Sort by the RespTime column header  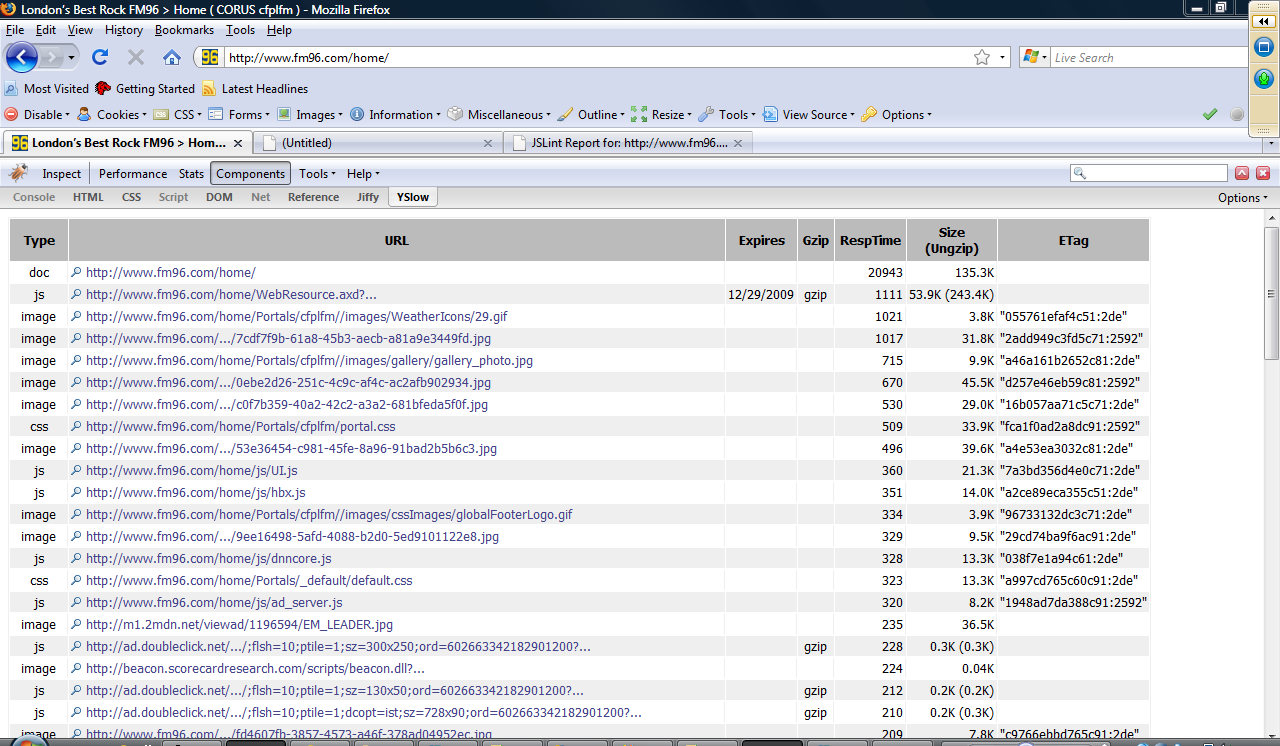coord(870,240)
